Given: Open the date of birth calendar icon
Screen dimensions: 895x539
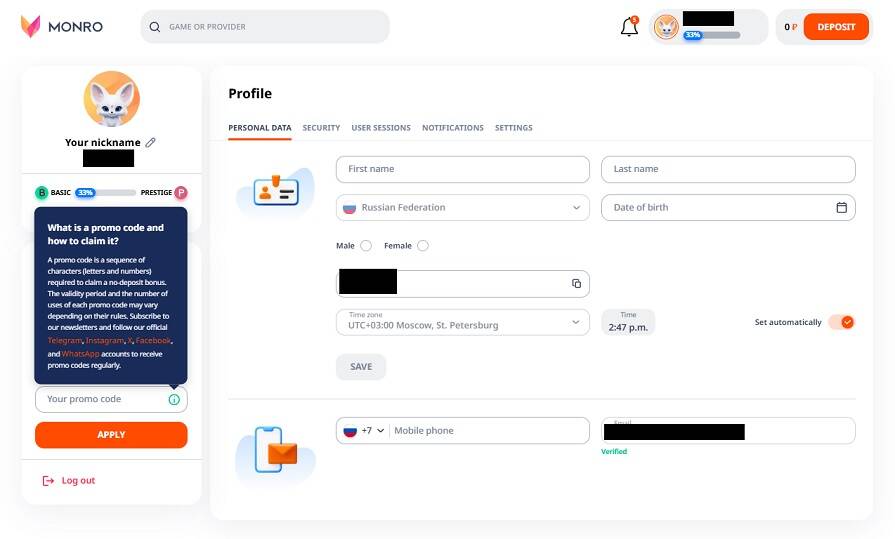Looking at the screenshot, I should [x=841, y=207].
